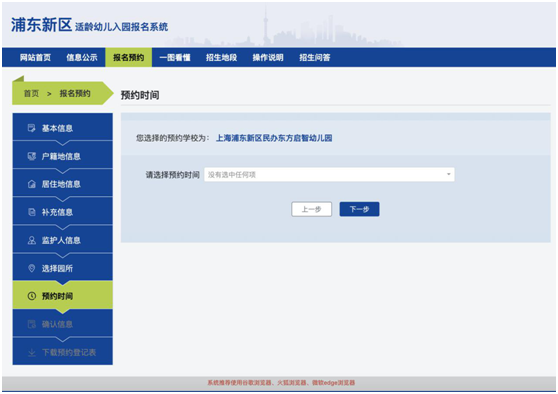Open the 一图看懂 navigation item
The image size is (558, 394).
175,58
